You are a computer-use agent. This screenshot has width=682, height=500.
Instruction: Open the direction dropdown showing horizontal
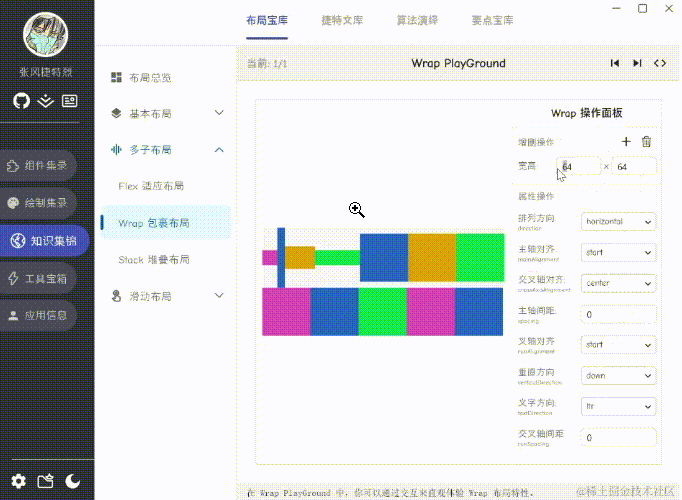[x=618, y=222]
